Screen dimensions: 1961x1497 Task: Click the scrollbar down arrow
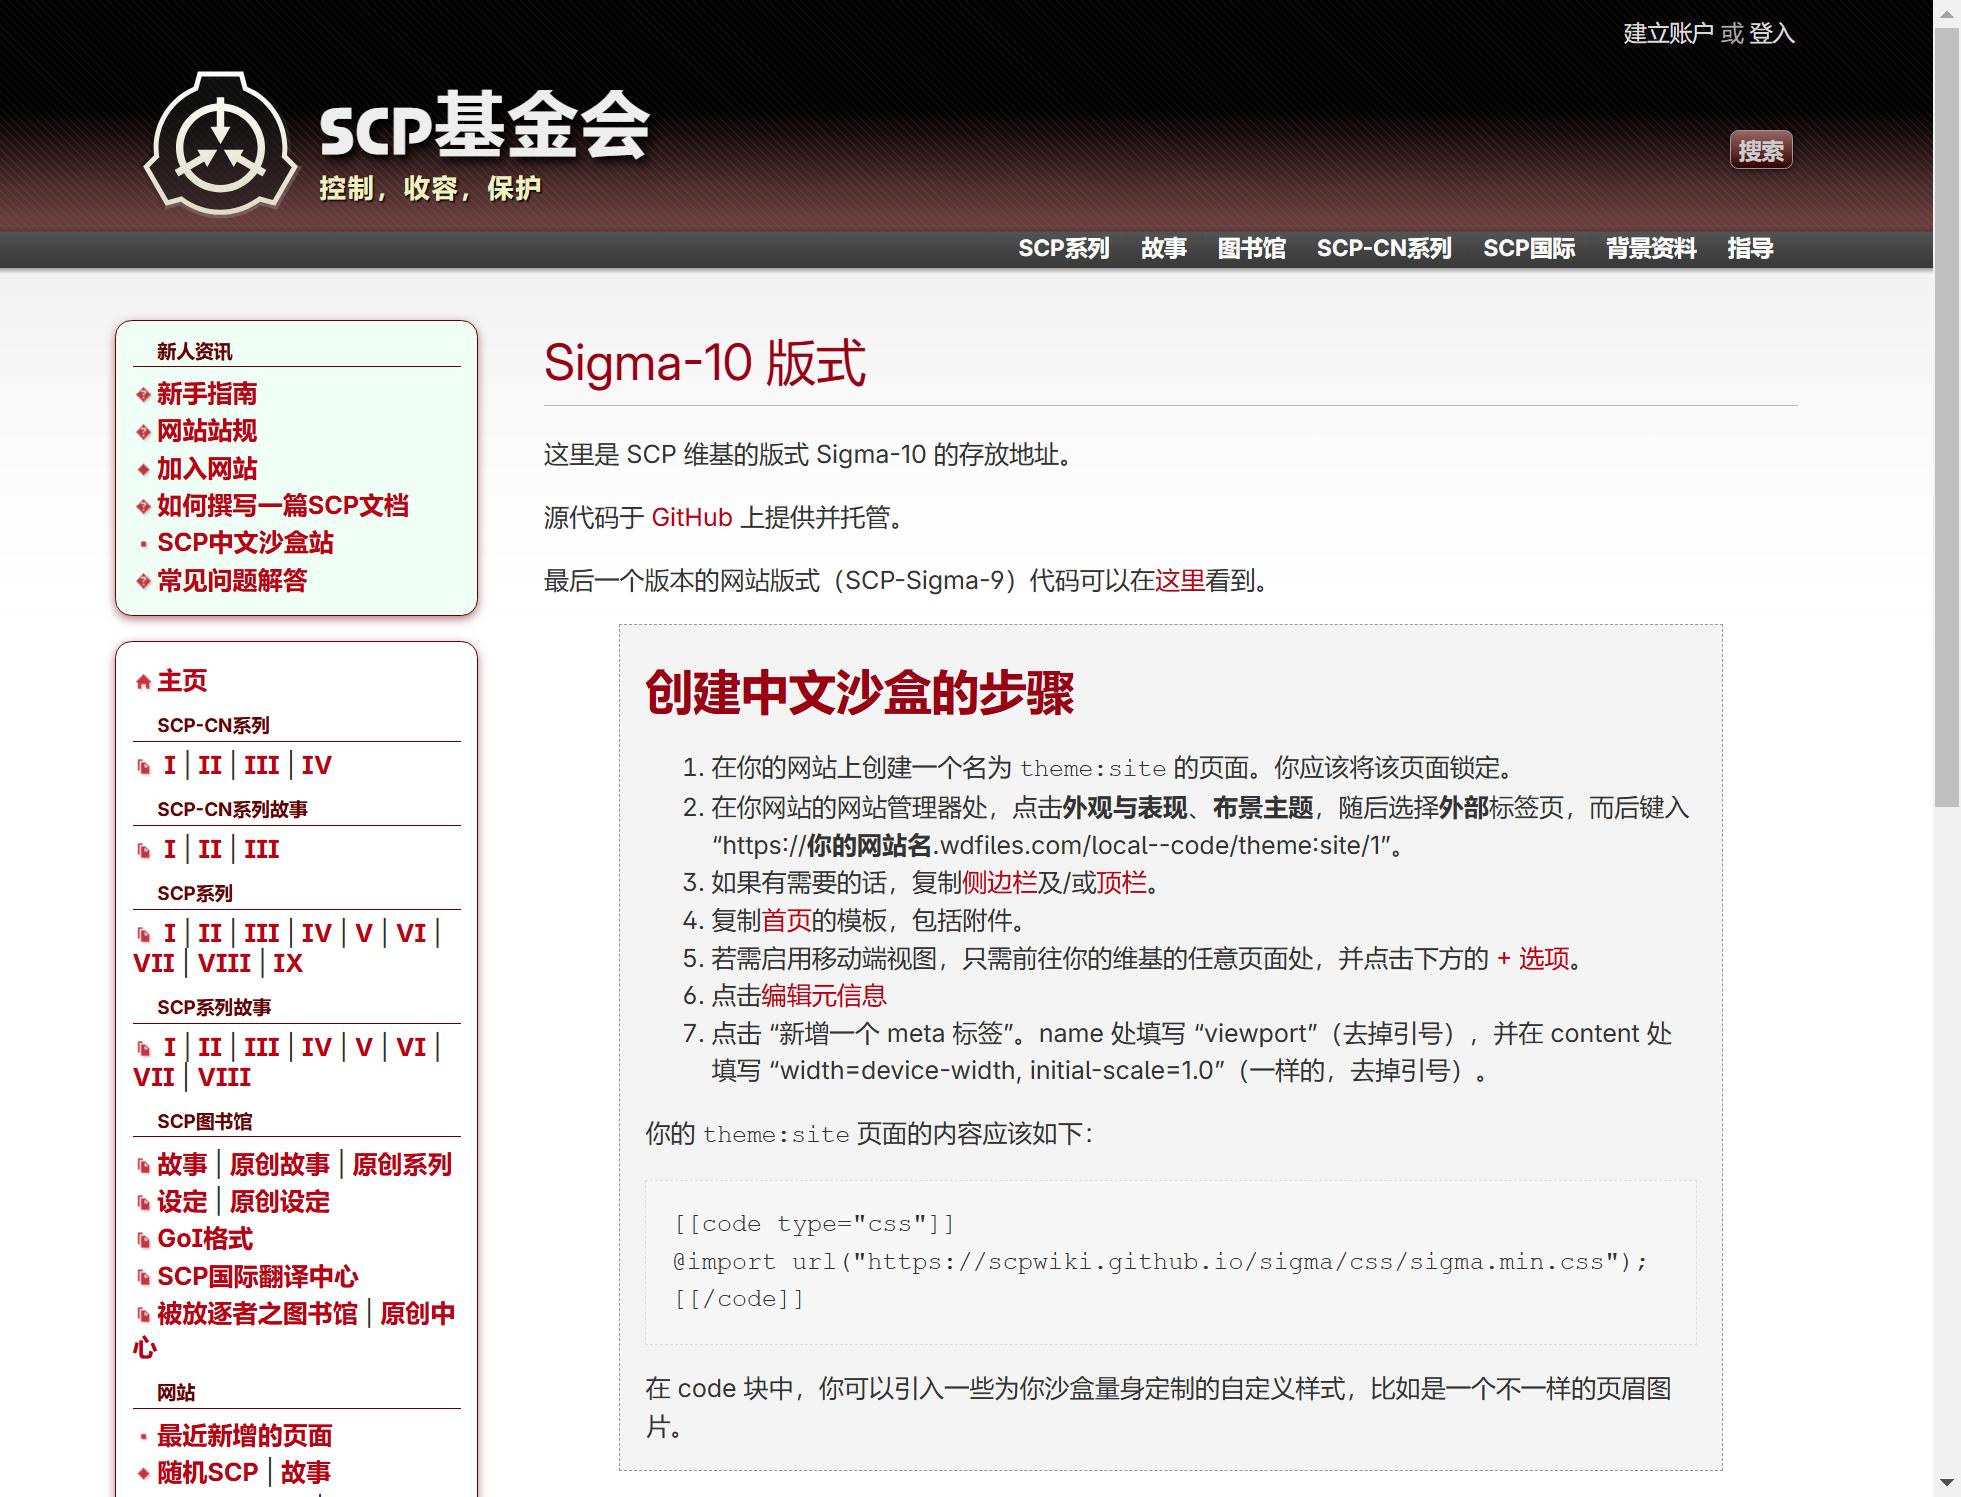coord(1946,1482)
